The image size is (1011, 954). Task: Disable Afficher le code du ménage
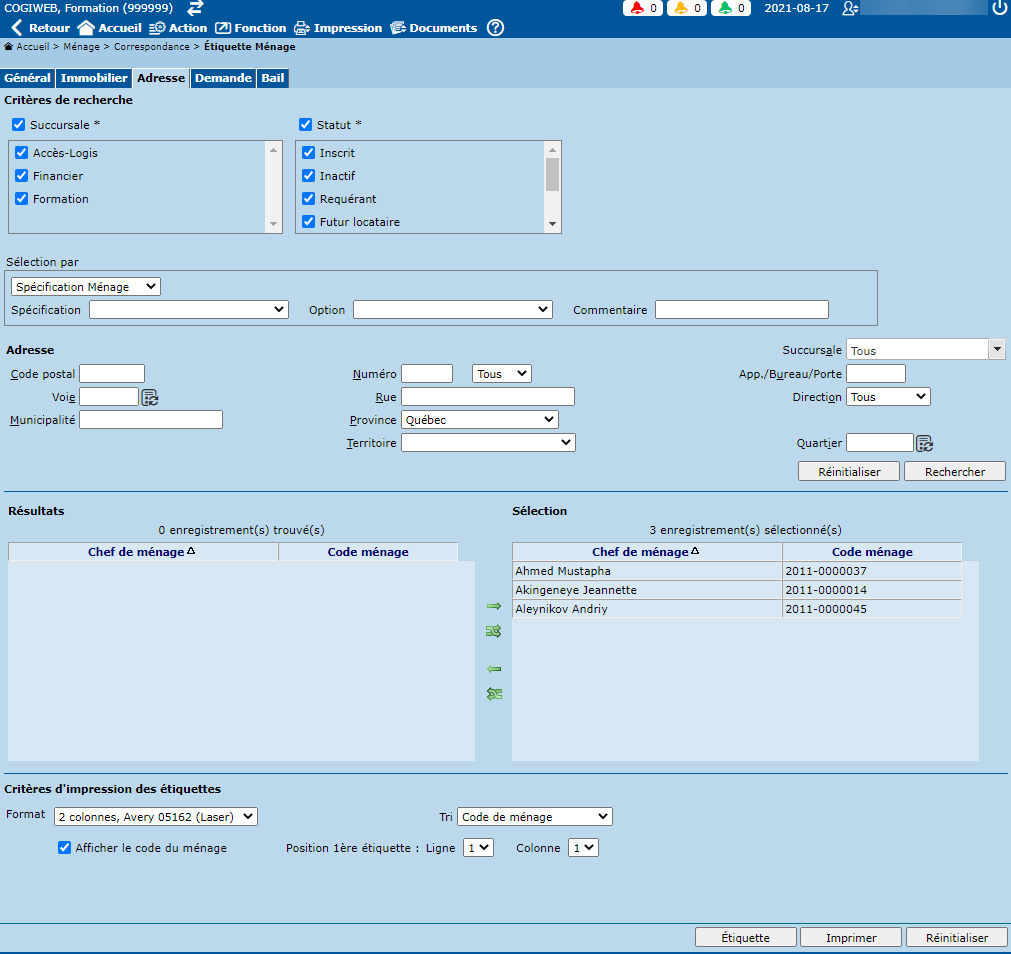pos(65,848)
